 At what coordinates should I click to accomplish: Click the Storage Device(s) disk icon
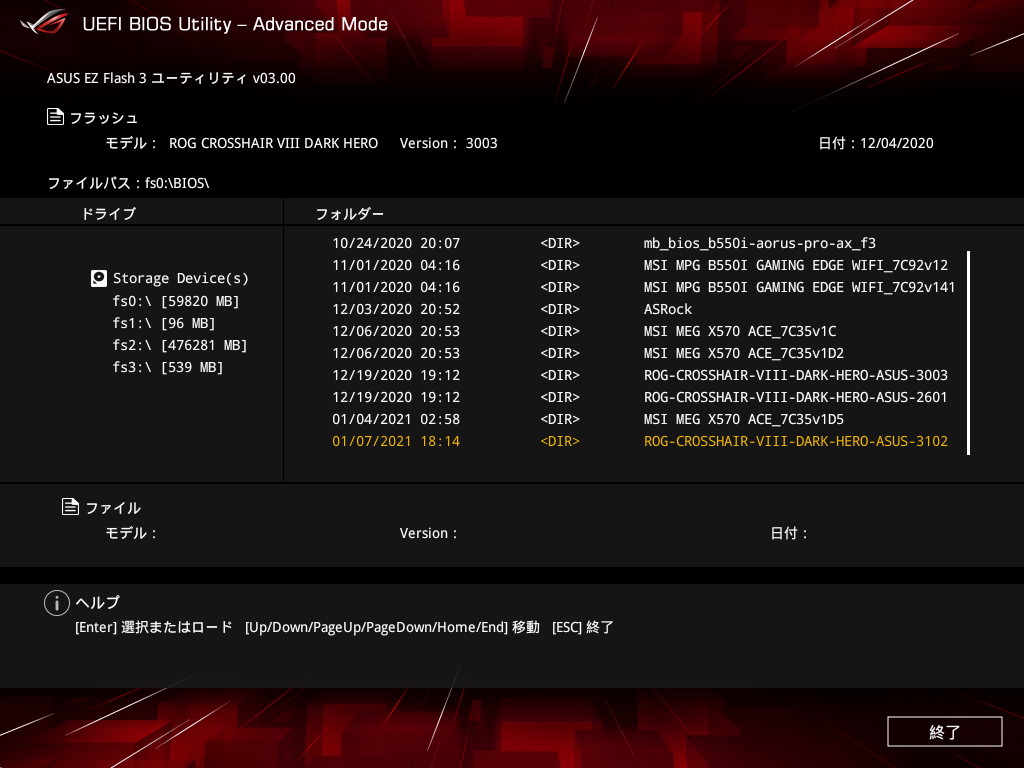99,278
